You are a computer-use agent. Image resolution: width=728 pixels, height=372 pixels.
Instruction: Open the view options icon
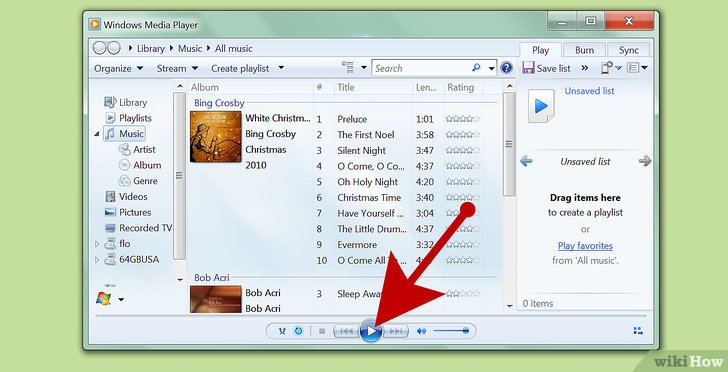pos(348,67)
